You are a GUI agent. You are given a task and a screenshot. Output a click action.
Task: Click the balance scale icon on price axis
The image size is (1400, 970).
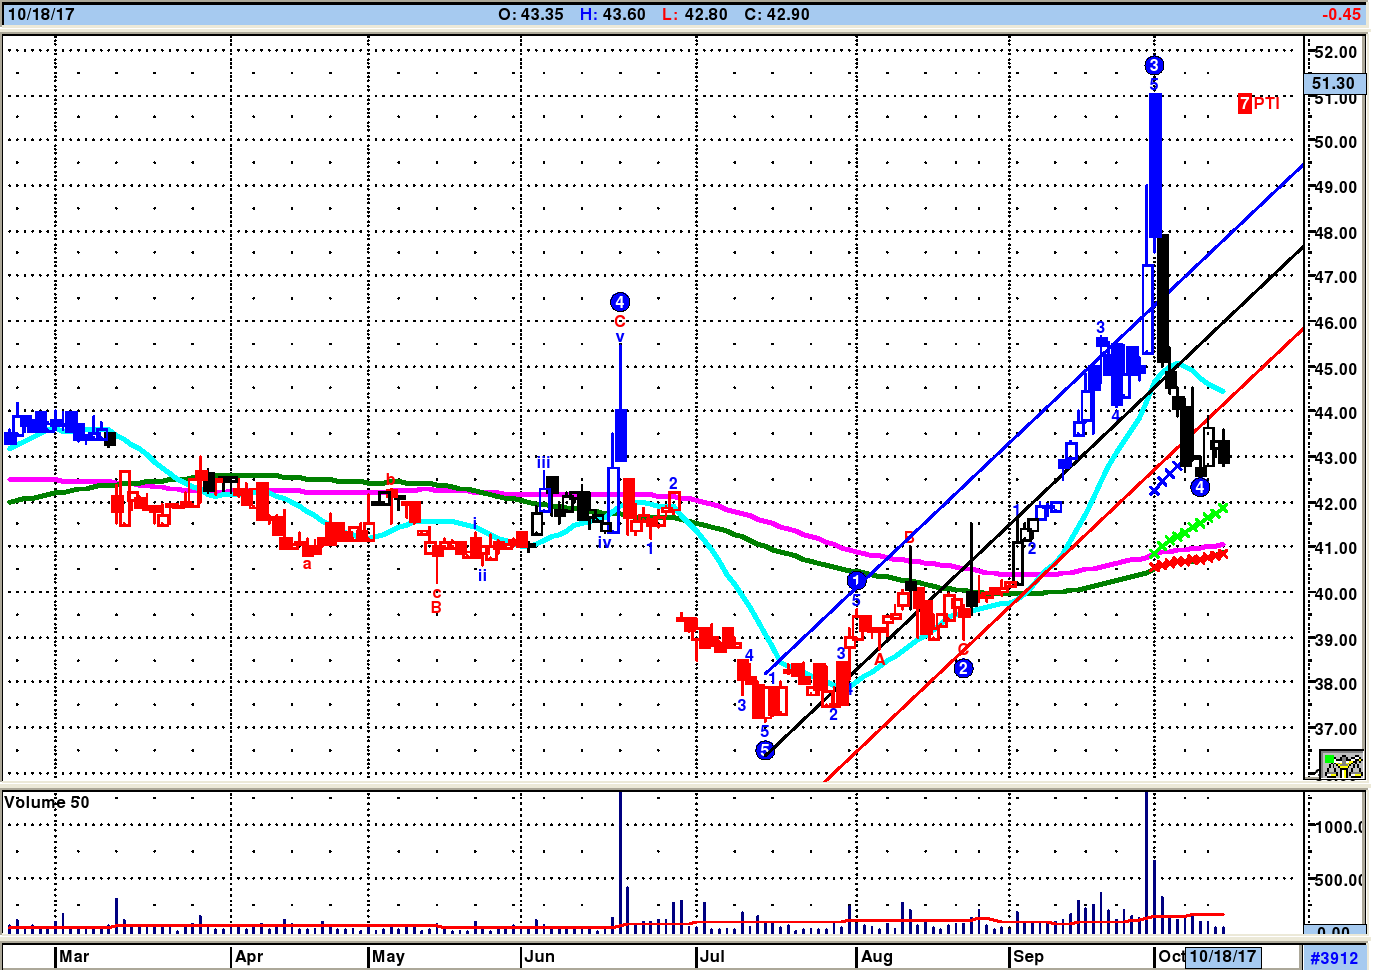pos(1341,766)
